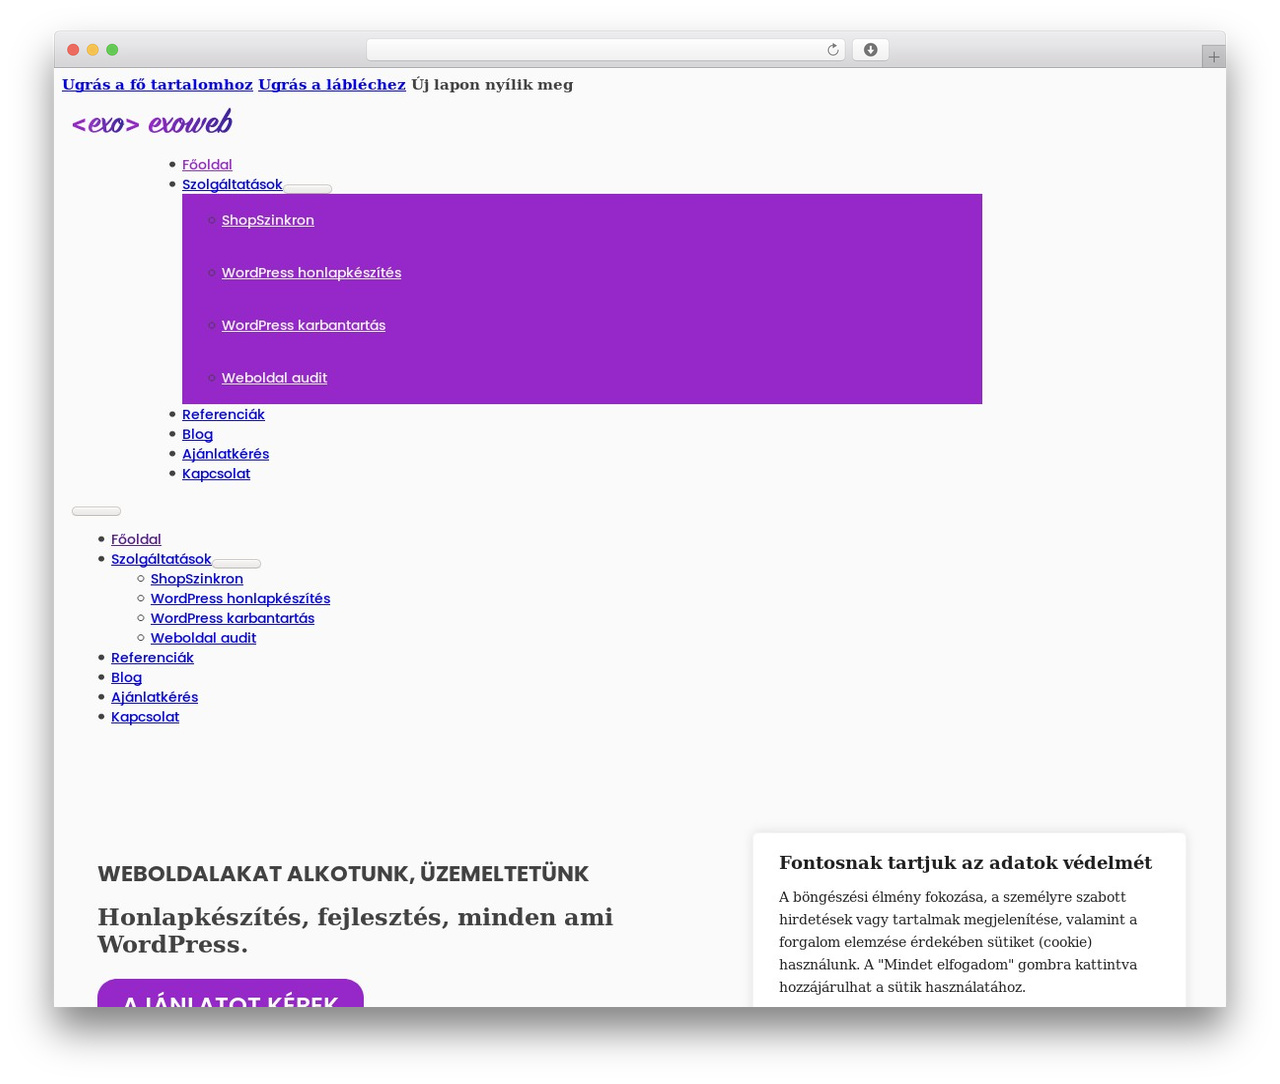The height and width of the screenshot is (1084, 1280).
Task: Go to Ajánlatkérés in the lower navigation list
Action: 154,697
